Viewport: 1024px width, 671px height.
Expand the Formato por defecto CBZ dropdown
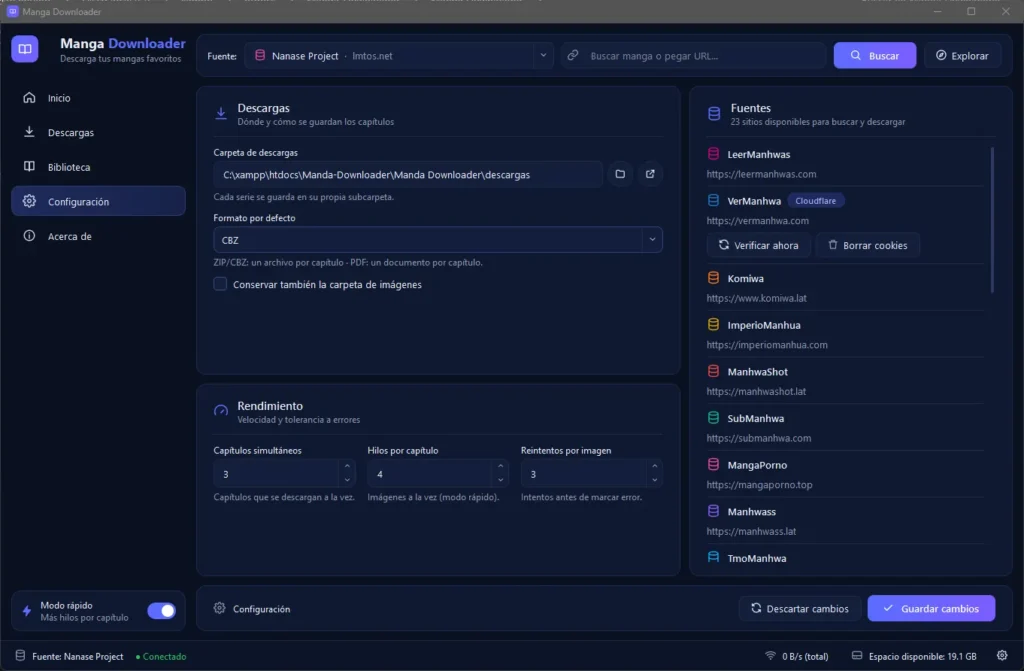[x=438, y=240]
